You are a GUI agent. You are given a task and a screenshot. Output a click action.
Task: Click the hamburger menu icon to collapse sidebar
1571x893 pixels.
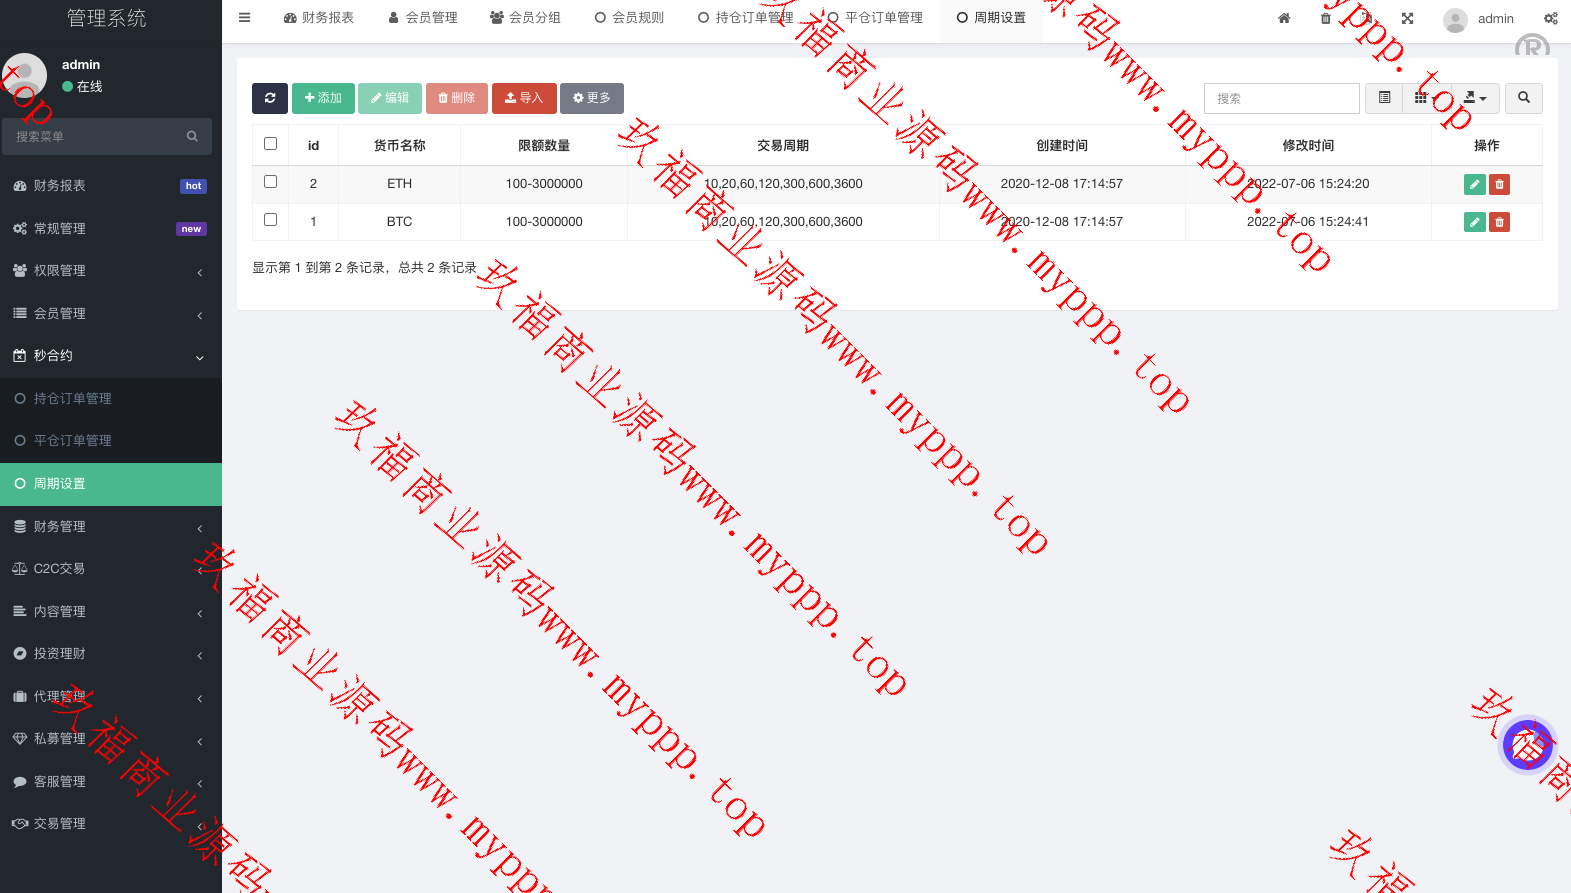click(245, 18)
